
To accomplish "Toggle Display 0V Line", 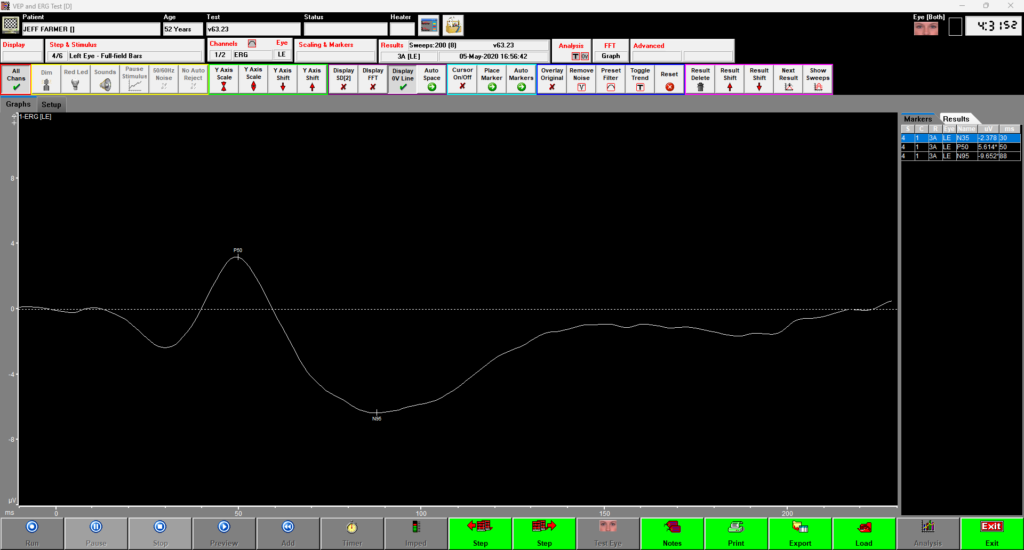I will click(x=402, y=79).
